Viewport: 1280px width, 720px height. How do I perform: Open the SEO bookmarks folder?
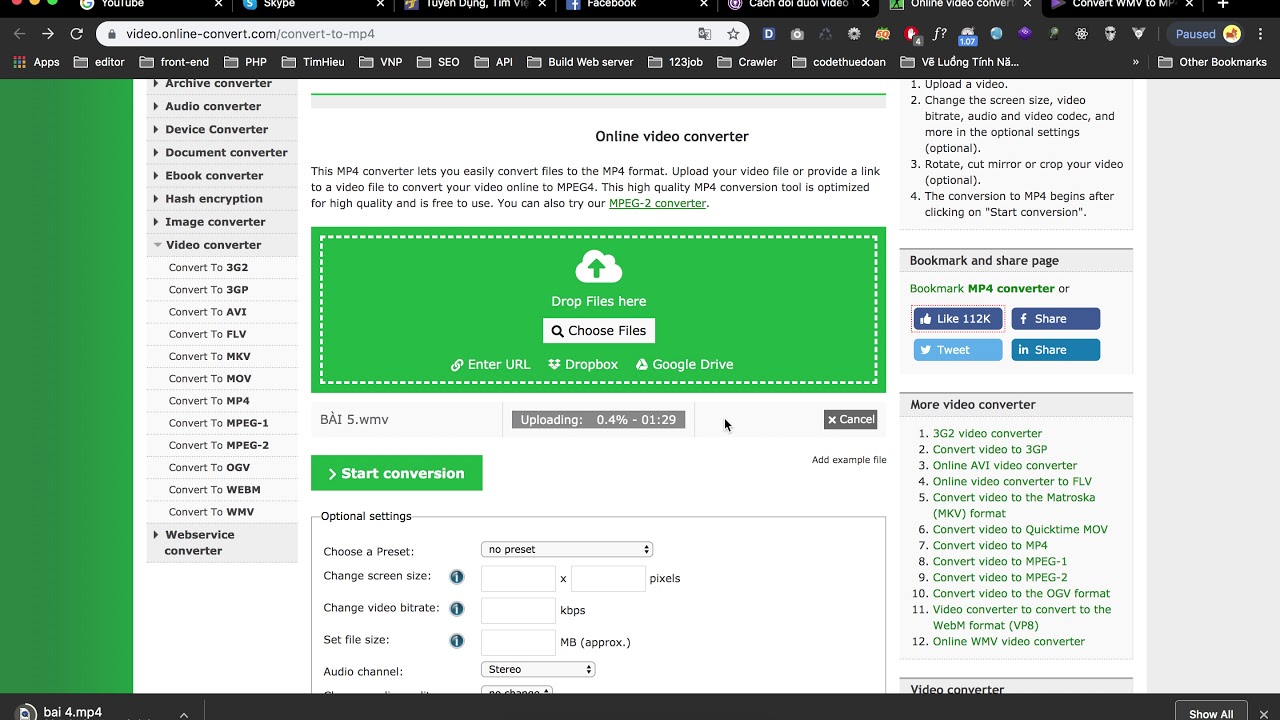[438, 62]
